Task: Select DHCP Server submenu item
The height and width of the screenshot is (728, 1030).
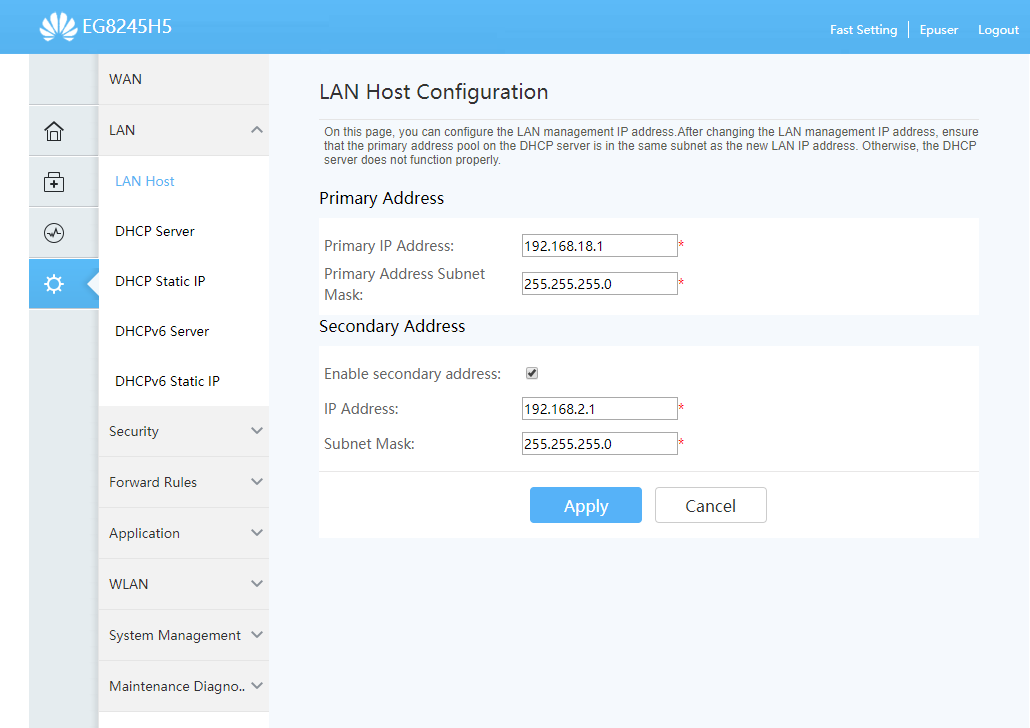Action: [155, 231]
